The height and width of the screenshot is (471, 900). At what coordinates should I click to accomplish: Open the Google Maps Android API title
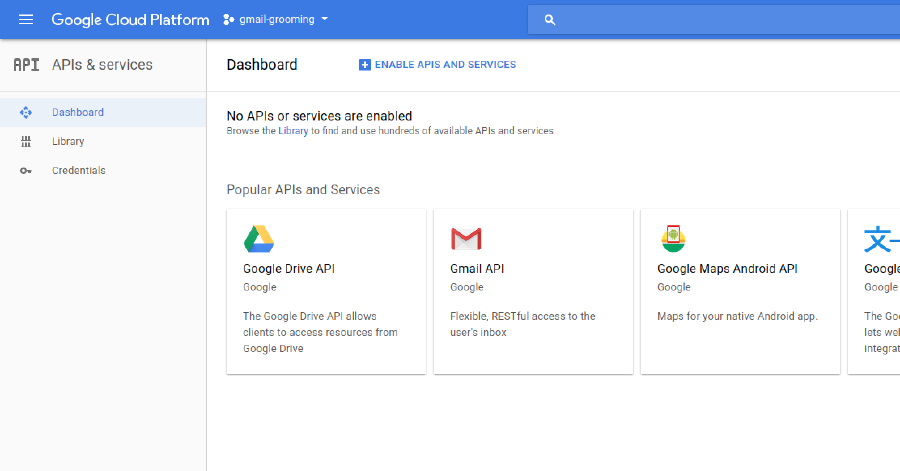coord(727,269)
